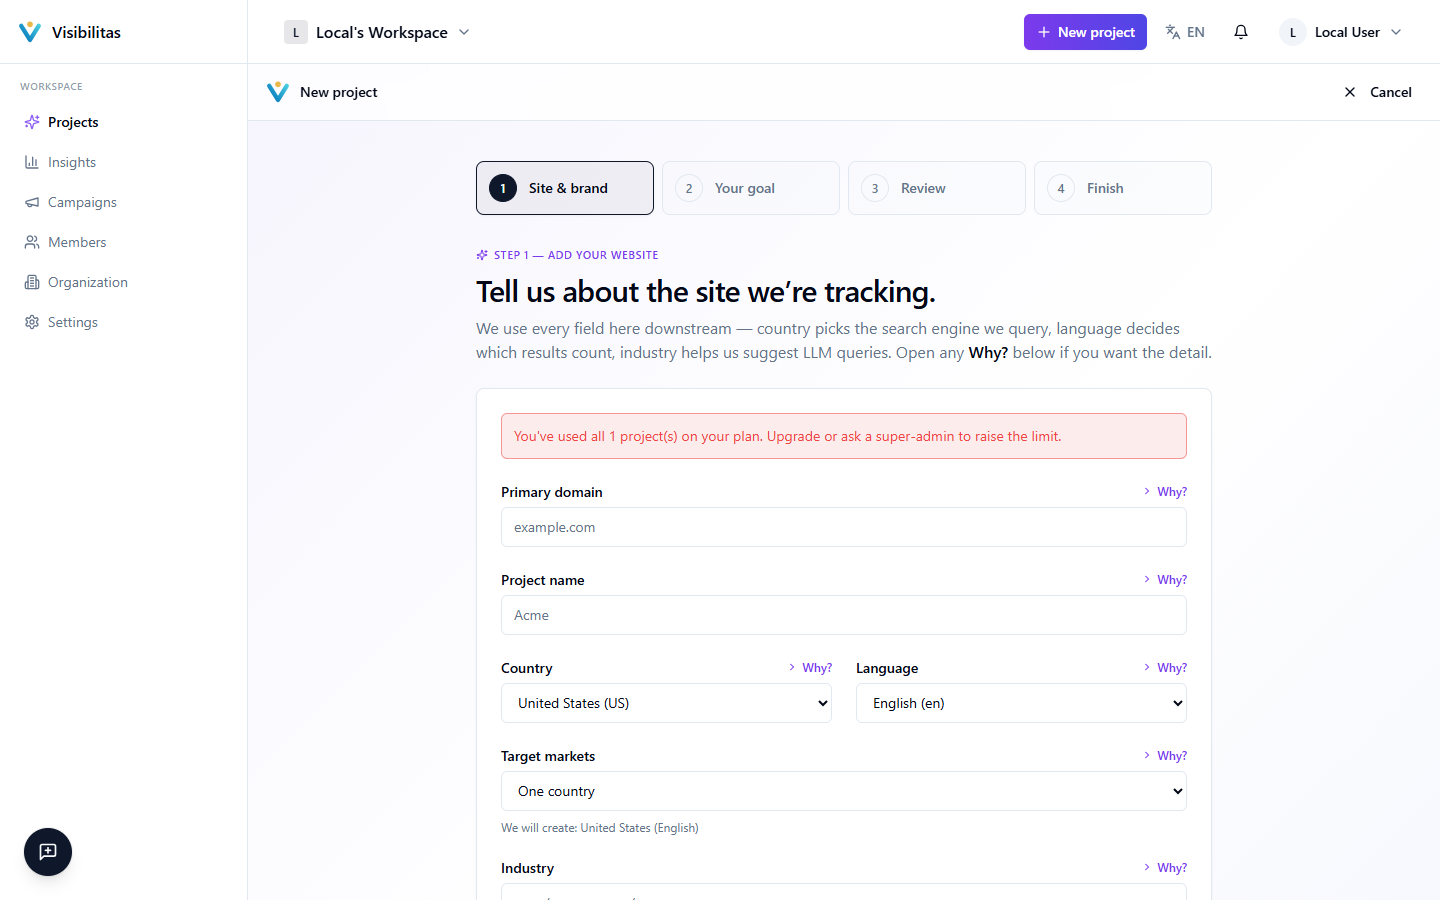Open Projects sparkle icon in sidebar
Screen dimensions: 1440x900
click(x=32, y=122)
